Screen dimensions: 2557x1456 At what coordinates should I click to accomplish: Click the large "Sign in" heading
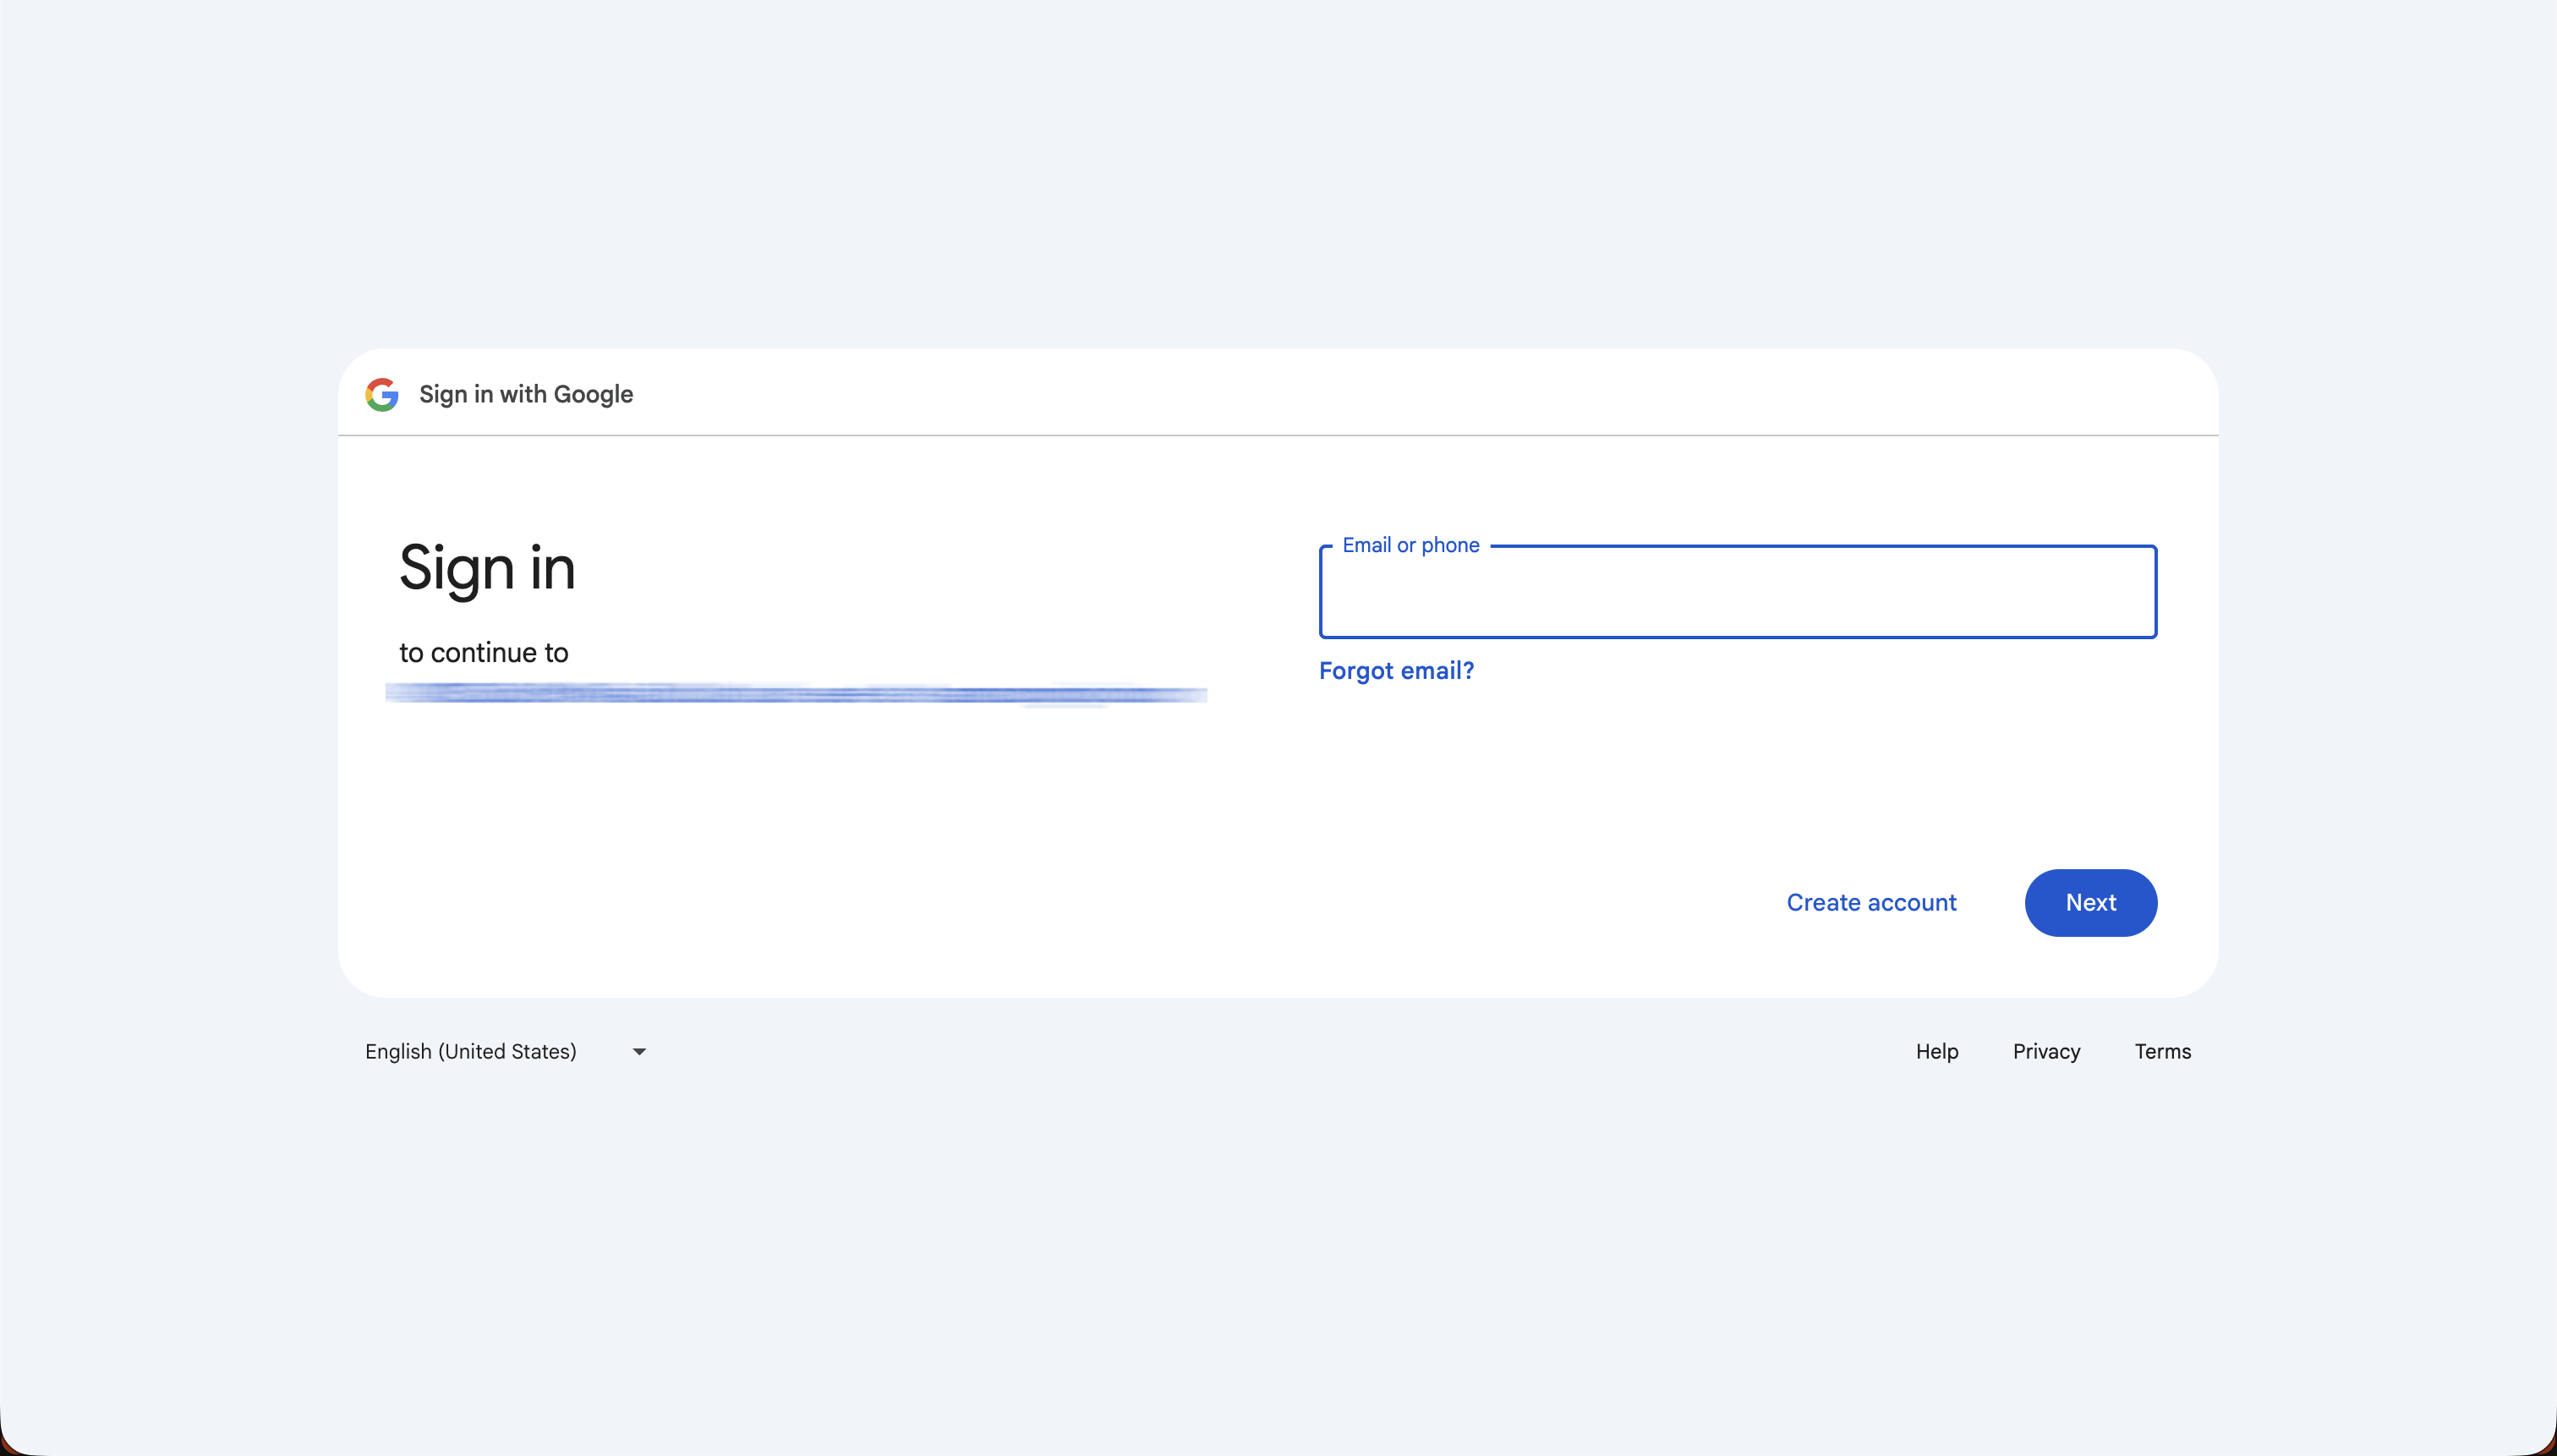tap(487, 568)
